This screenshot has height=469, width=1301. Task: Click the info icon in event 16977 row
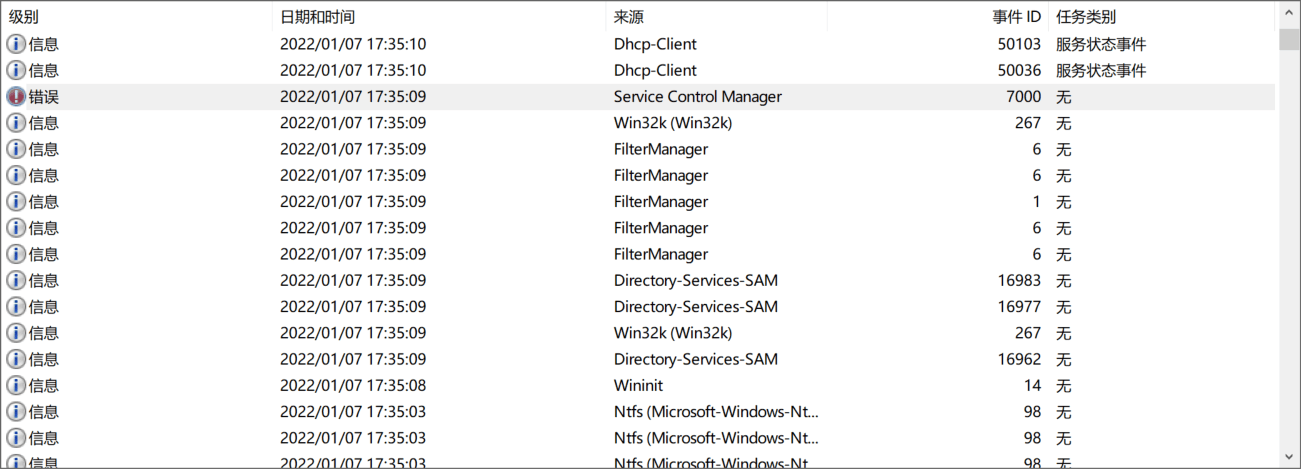[x=16, y=306]
